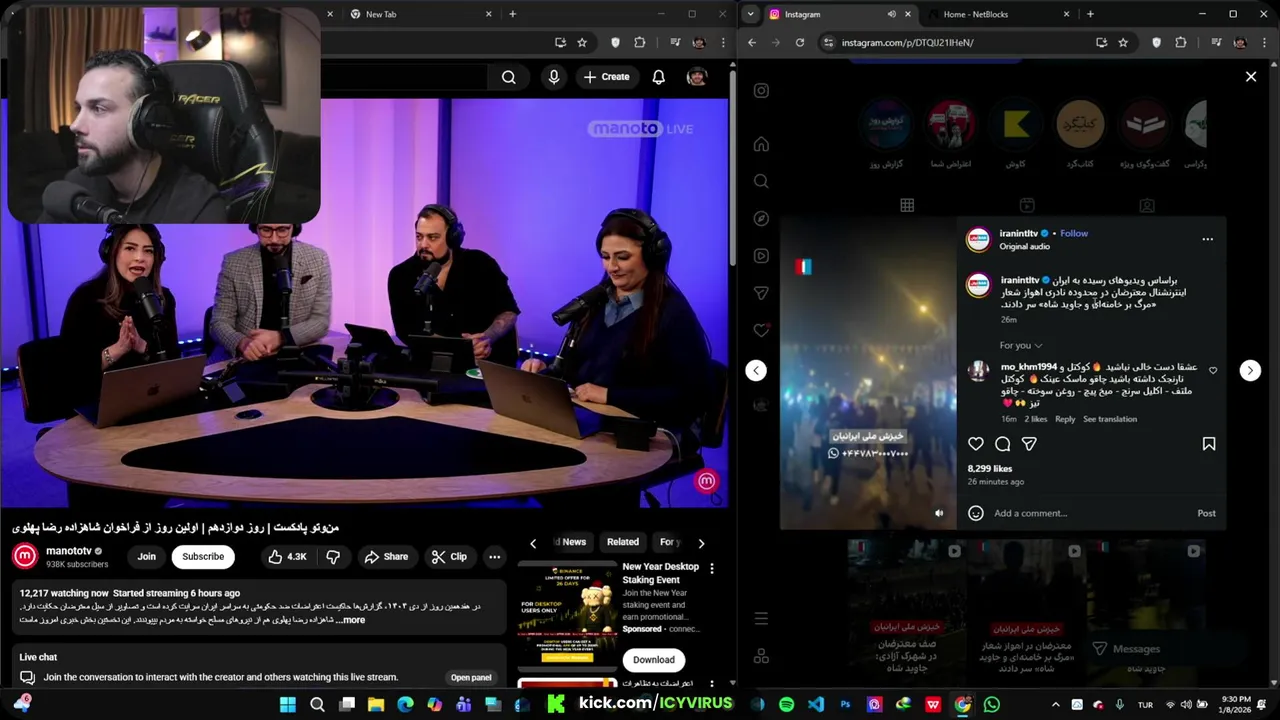Open post options three-dot menu
The width and height of the screenshot is (1280, 720).
coord(1207,239)
